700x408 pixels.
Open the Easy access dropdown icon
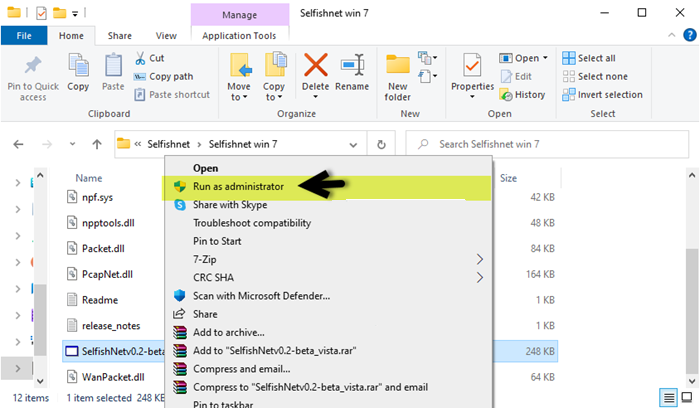[x=427, y=76]
